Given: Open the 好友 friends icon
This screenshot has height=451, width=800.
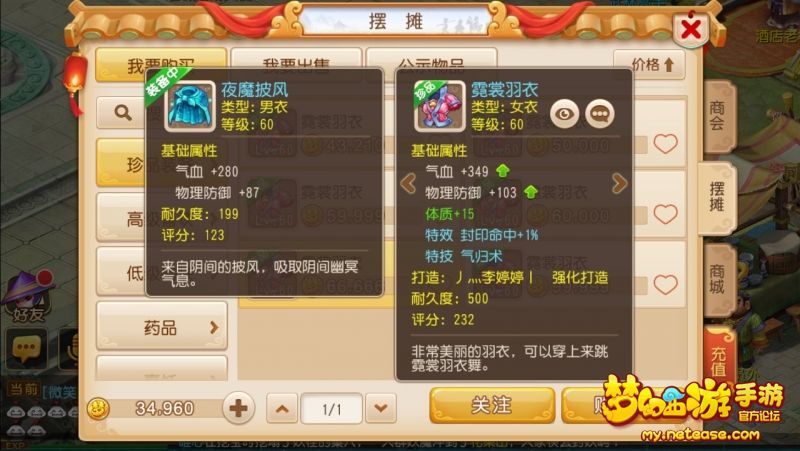Looking at the screenshot, I should click(x=28, y=297).
